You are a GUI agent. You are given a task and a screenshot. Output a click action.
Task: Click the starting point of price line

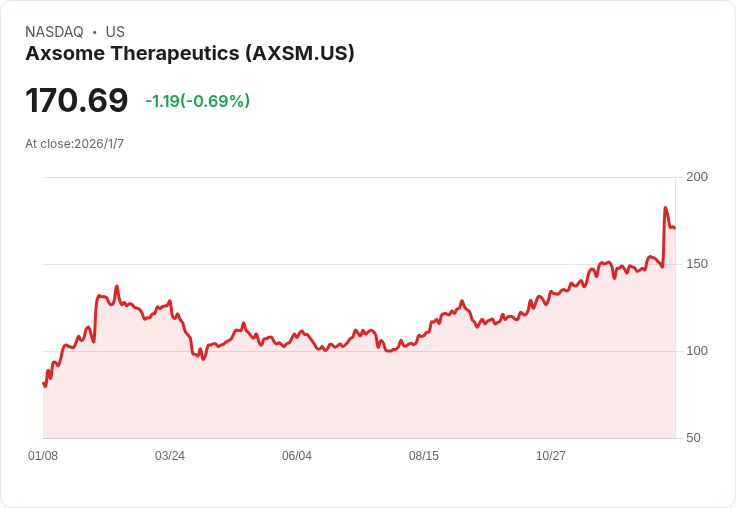tap(44, 384)
